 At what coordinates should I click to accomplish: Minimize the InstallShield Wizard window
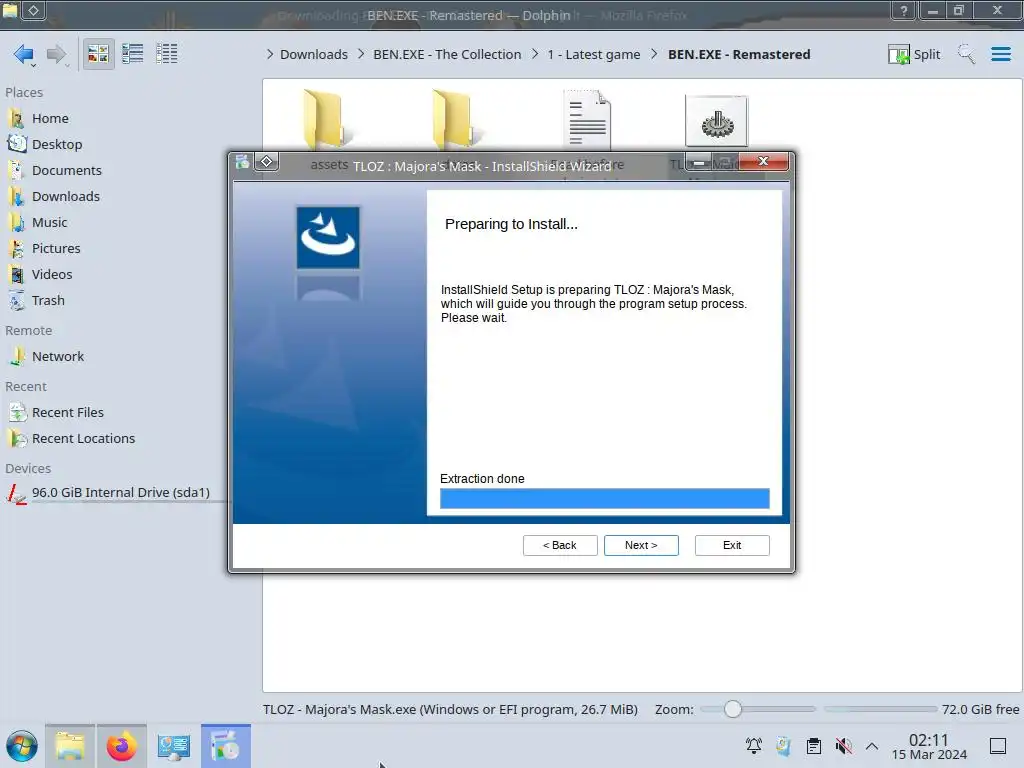pos(699,161)
